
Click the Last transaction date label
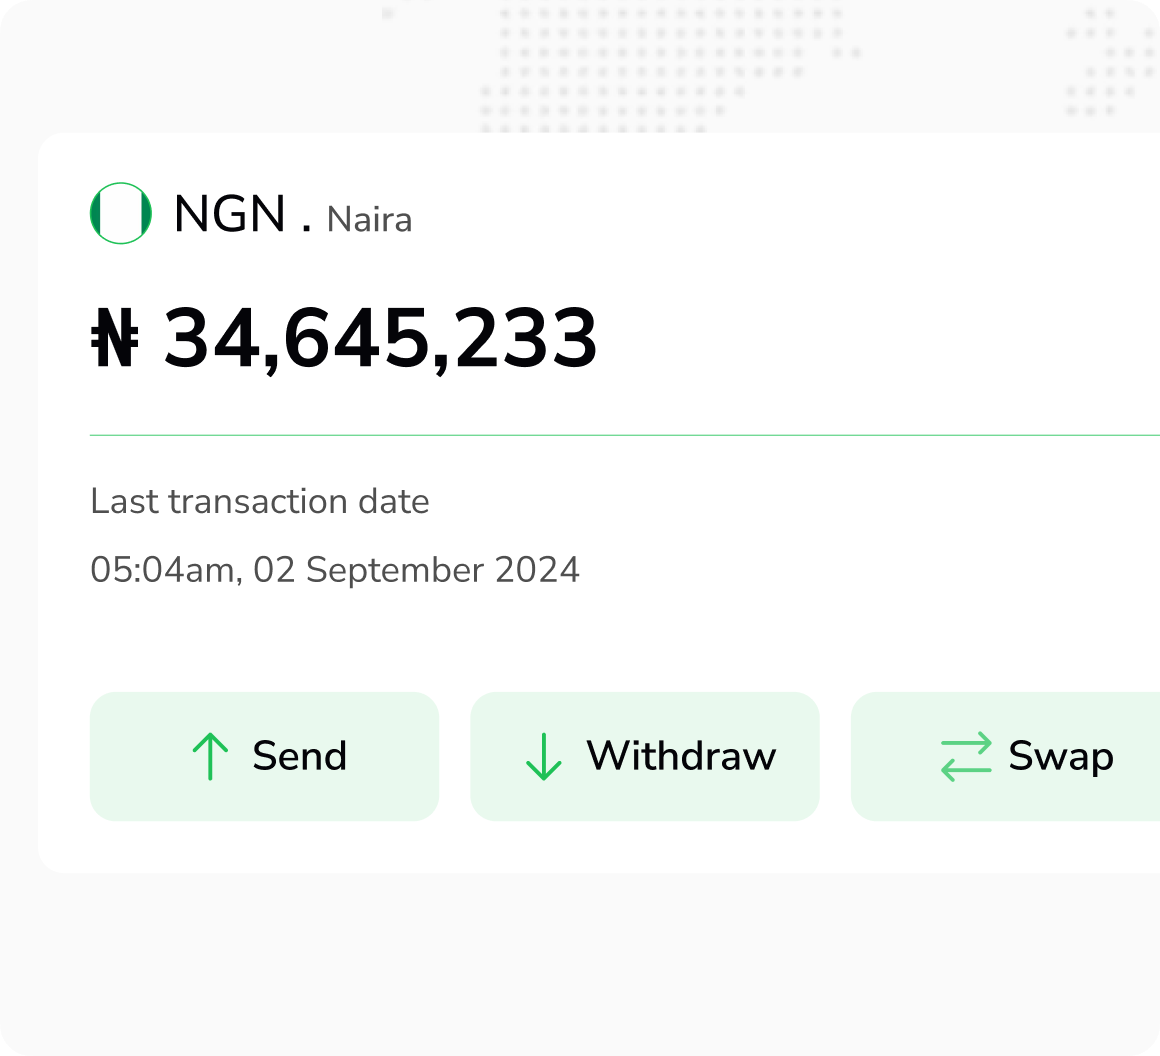(260, 501)
